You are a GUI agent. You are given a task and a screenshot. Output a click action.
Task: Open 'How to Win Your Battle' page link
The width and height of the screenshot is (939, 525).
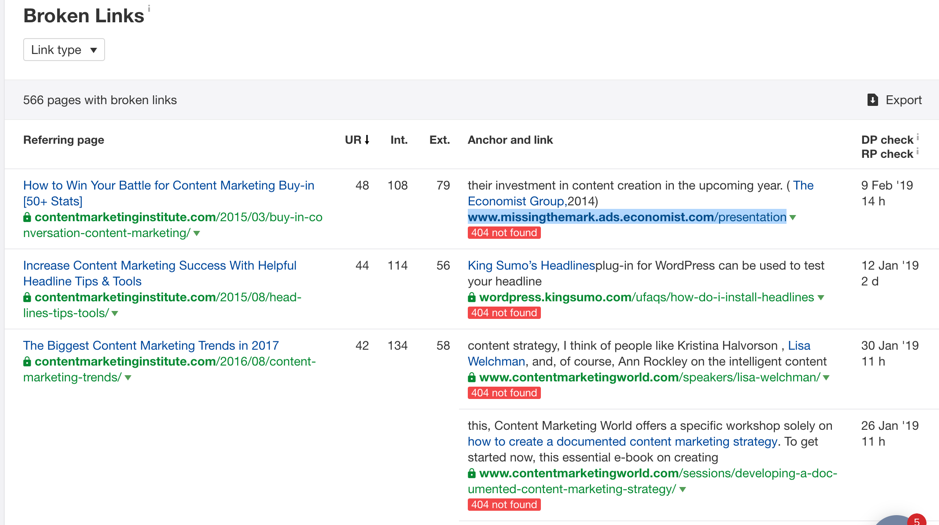(x=168, y=193)
